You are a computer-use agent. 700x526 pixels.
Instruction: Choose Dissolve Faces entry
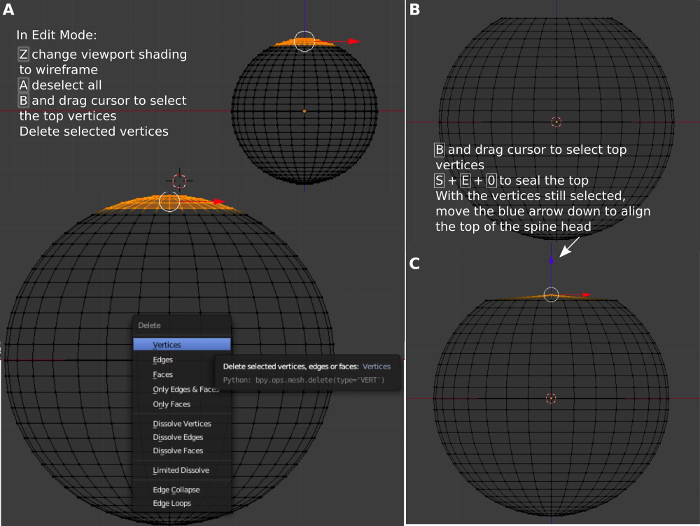pos(182,451)
